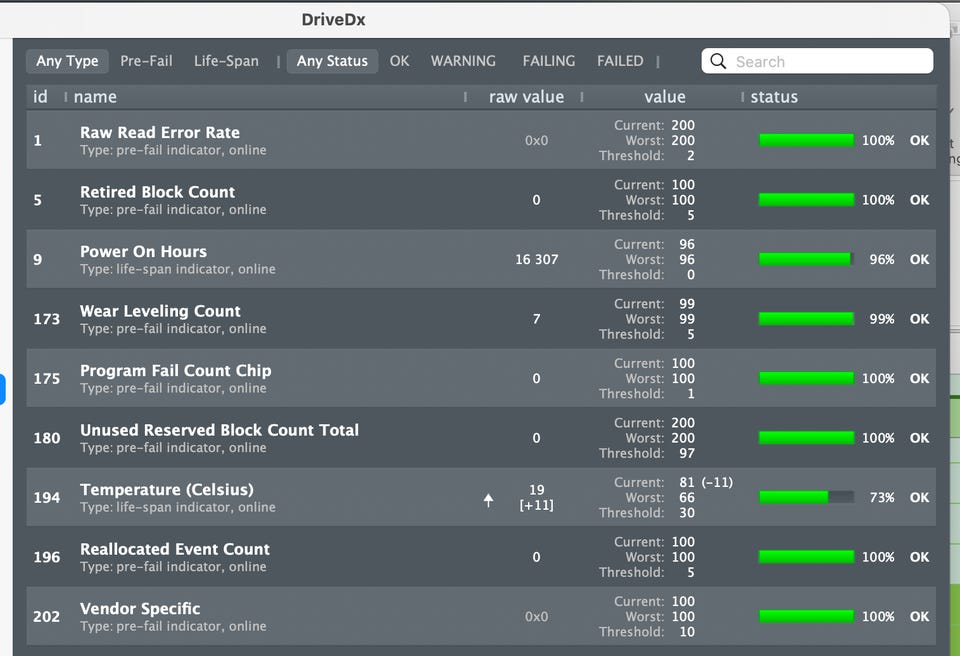Sort by the status column header

click(774, 97)
